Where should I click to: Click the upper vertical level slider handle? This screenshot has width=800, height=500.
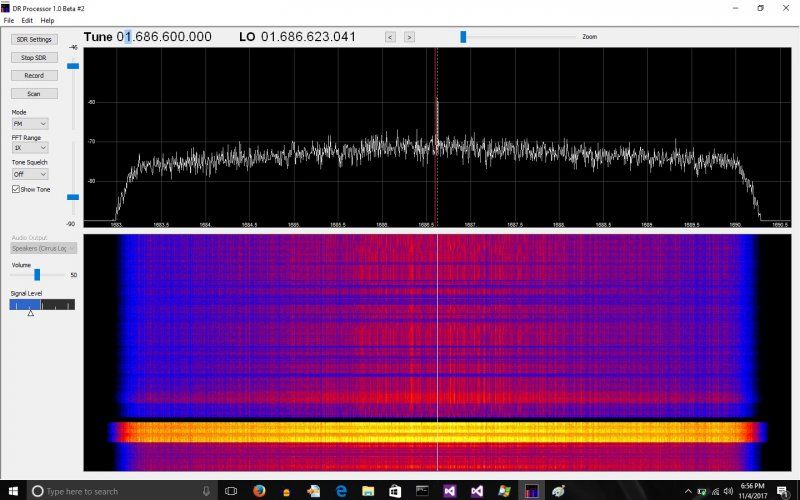click(x=73, y=66)
